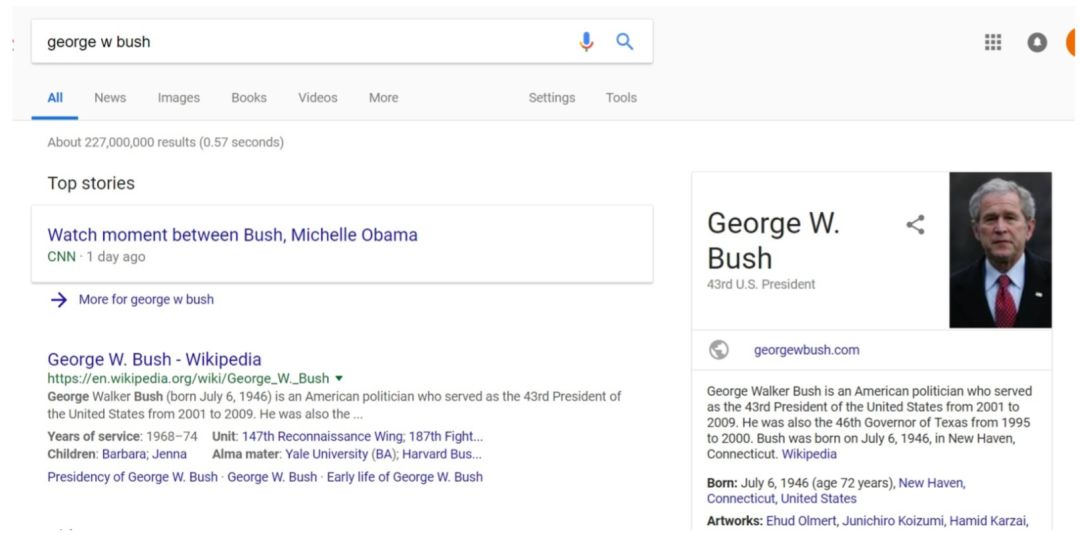Open the Google apps grid icon
Viewport: 1080px width, 535px height.
point(993,42)
